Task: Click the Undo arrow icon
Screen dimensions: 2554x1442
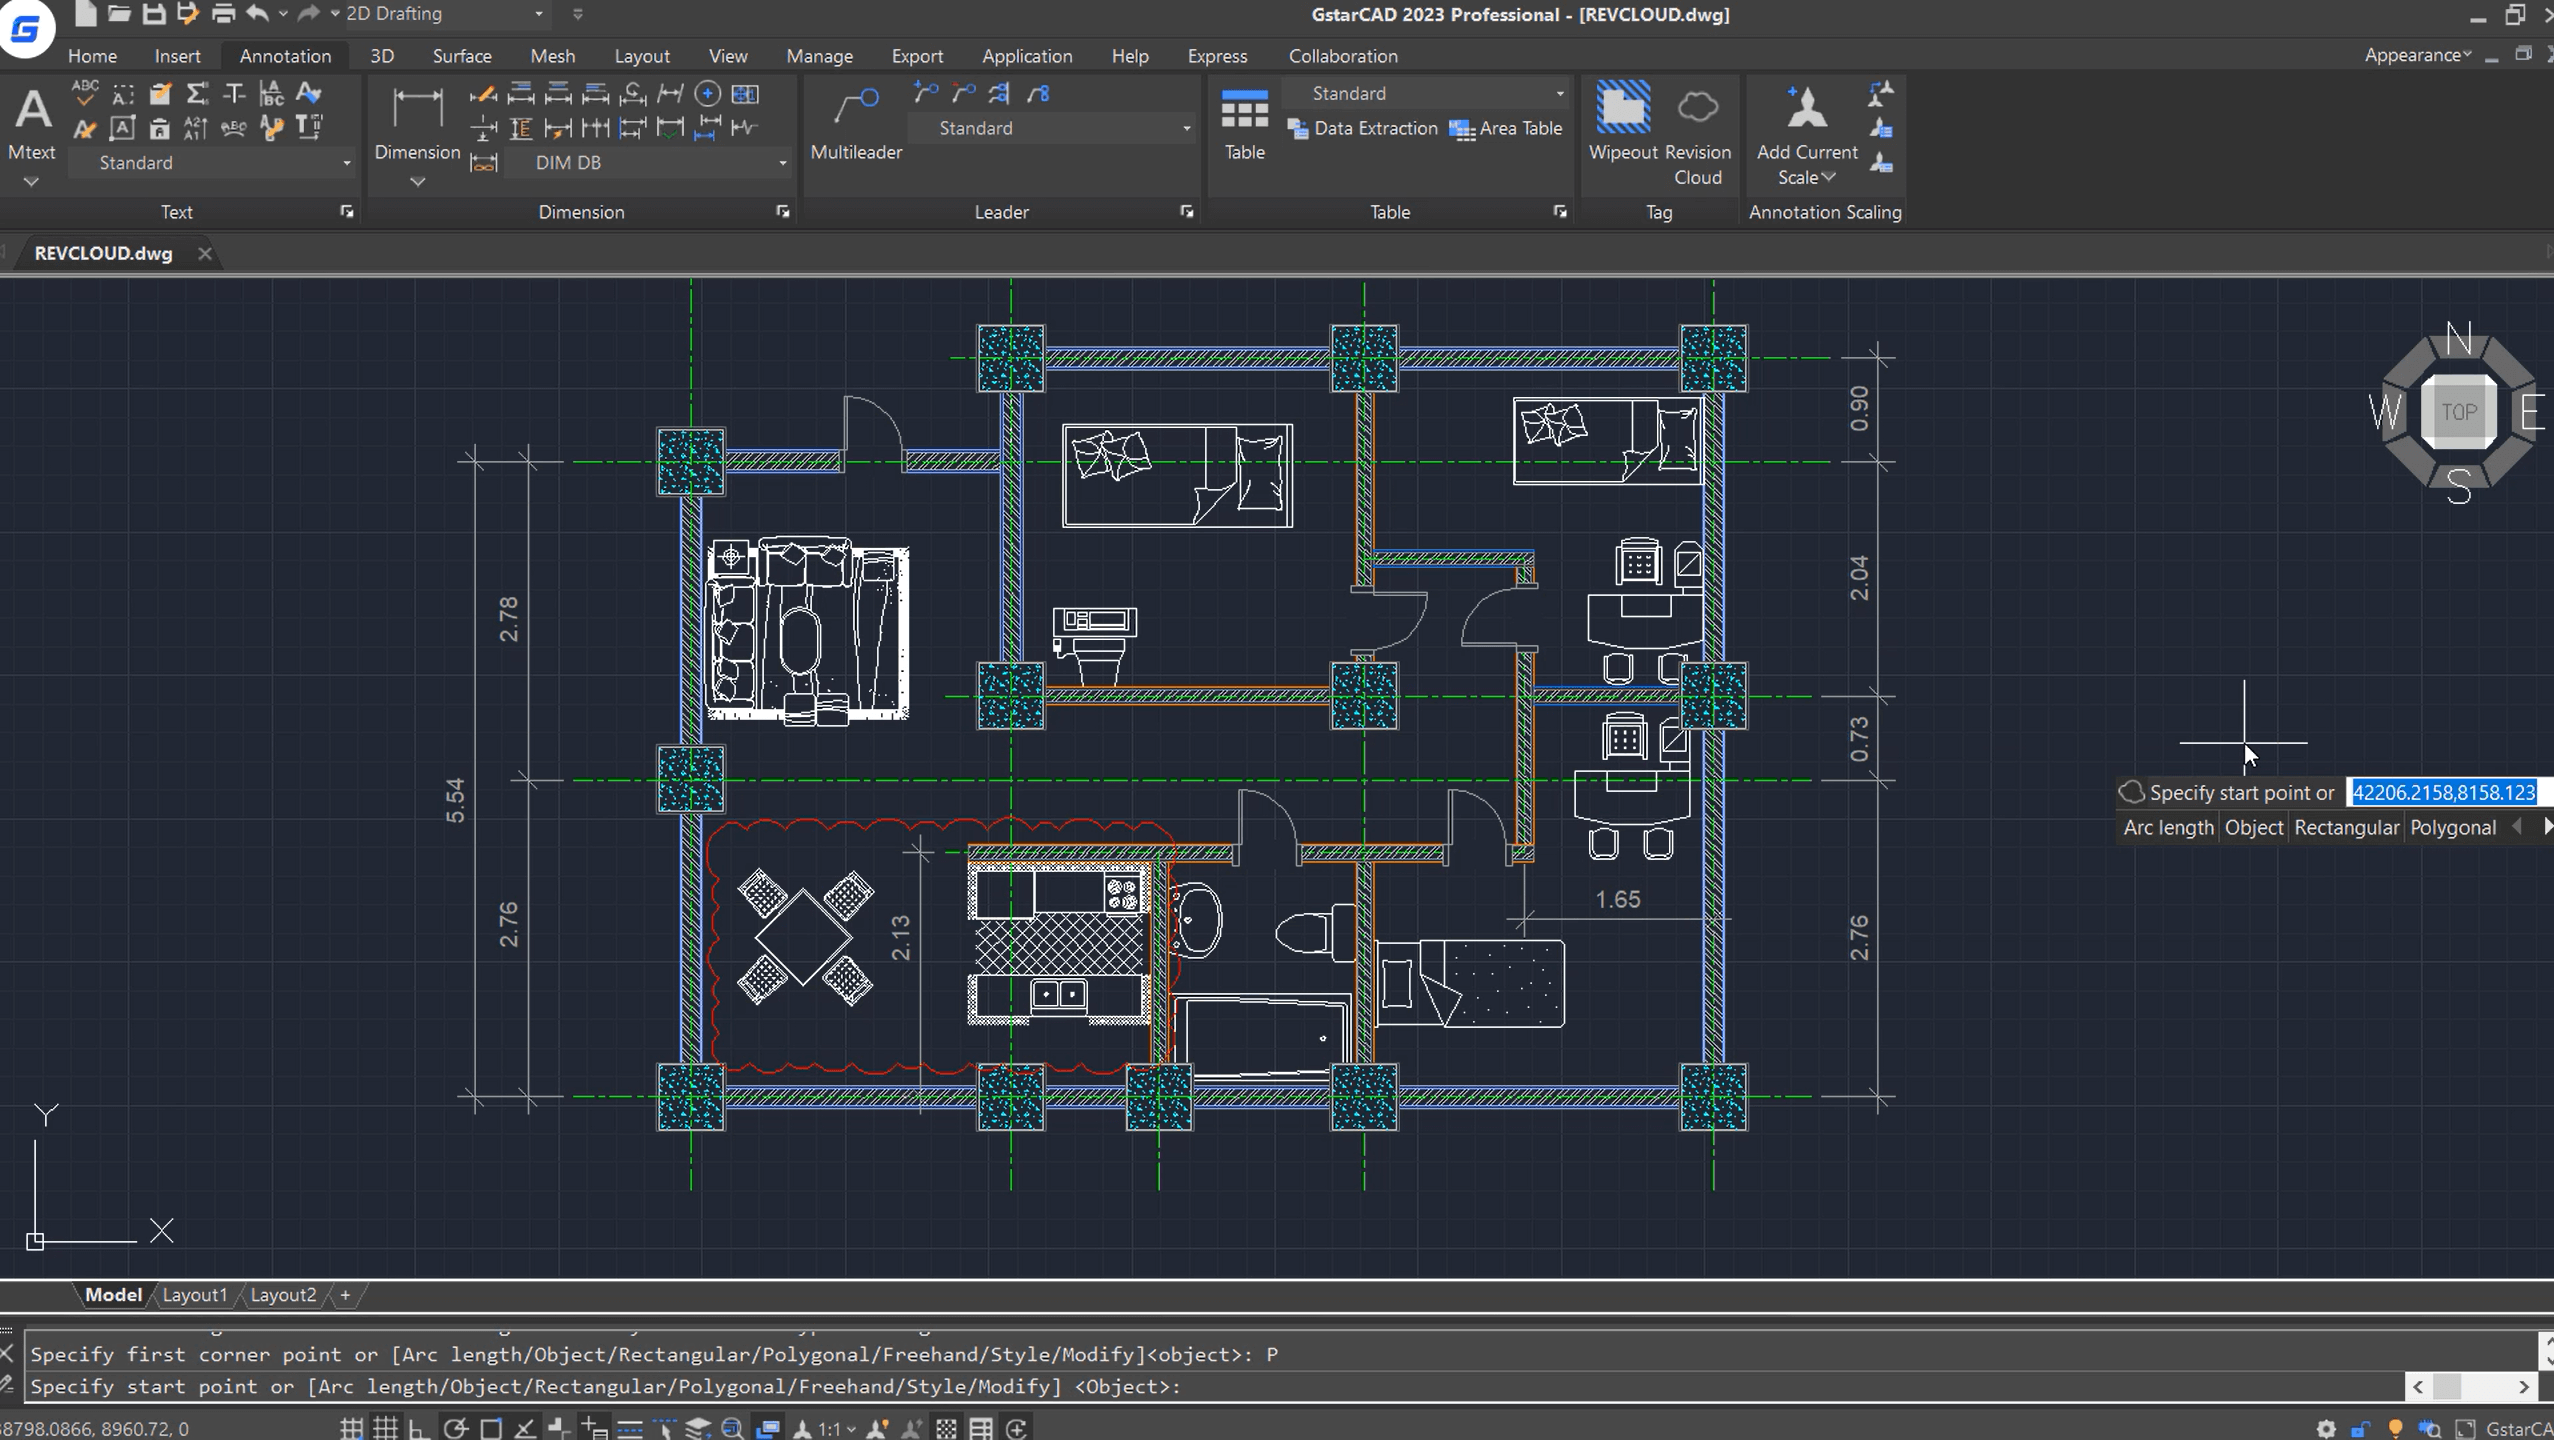Action: pos(257,14)
